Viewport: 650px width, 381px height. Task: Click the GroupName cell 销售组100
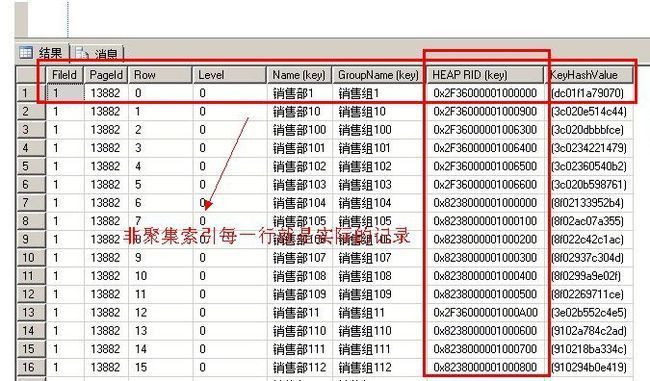[x=379, y=129]
